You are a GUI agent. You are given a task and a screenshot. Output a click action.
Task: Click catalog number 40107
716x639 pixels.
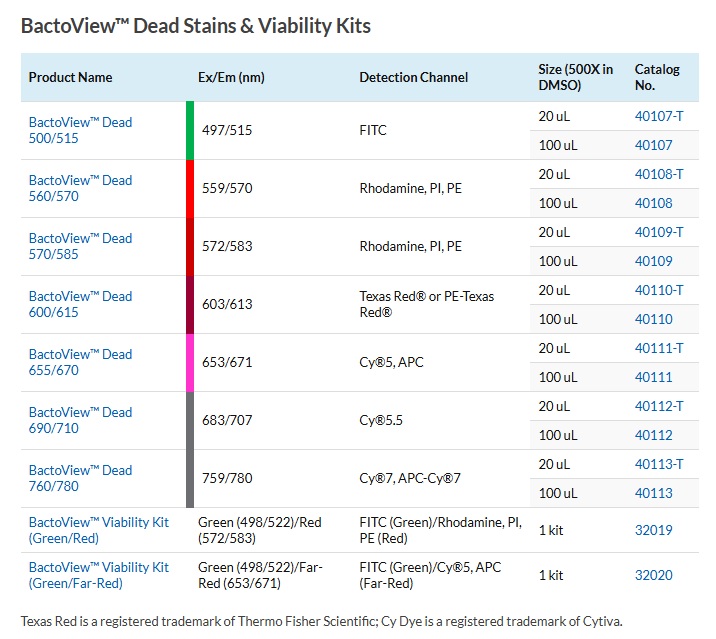coord(653,145)
